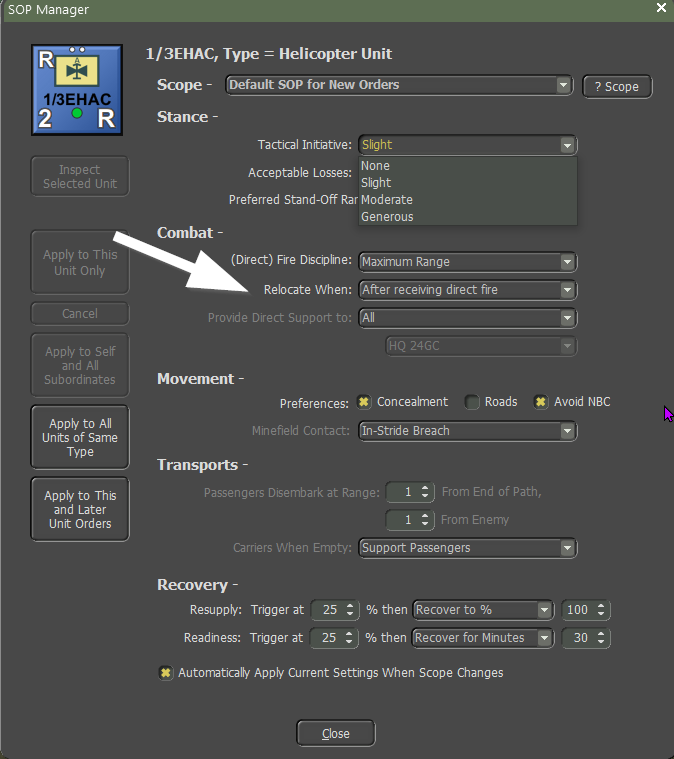Screen dimensions: 674x759
Task: Click the ? Scope help button
Action: pos(617,86)
